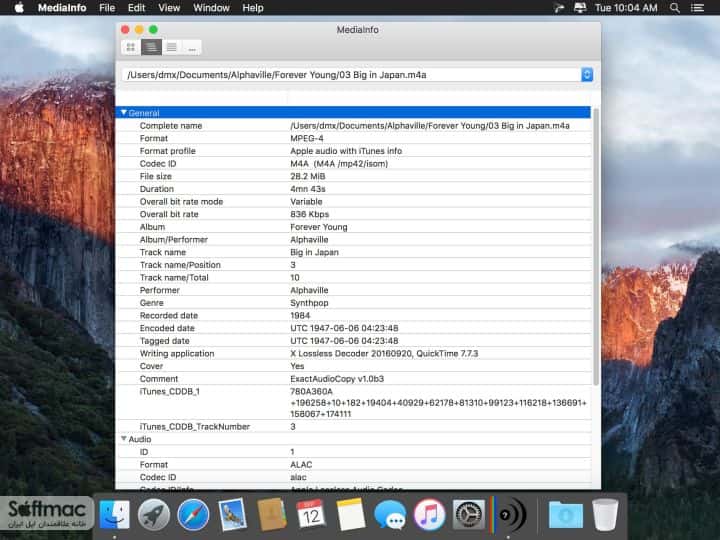The image size is (720, 540).
Task: Click the display mirroring menu bar icon
Action: coord(580,8)
